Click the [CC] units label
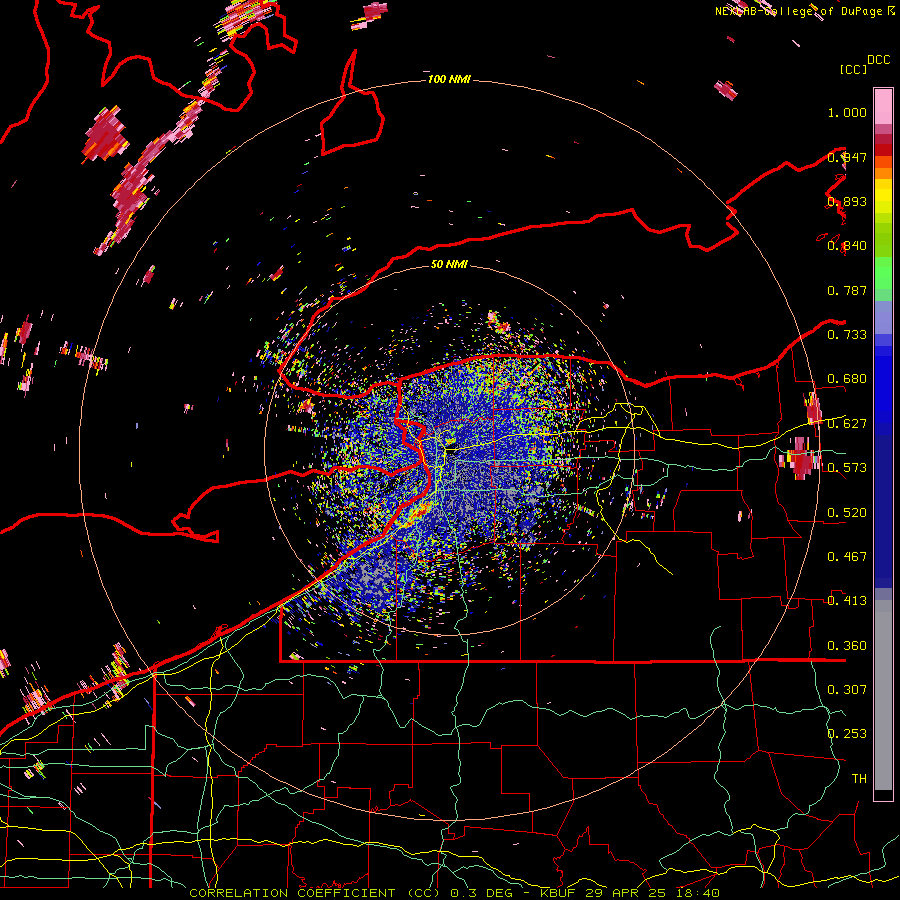Image resolution: width=900 pixels, height=900 pixels. [x=853, y=69]
